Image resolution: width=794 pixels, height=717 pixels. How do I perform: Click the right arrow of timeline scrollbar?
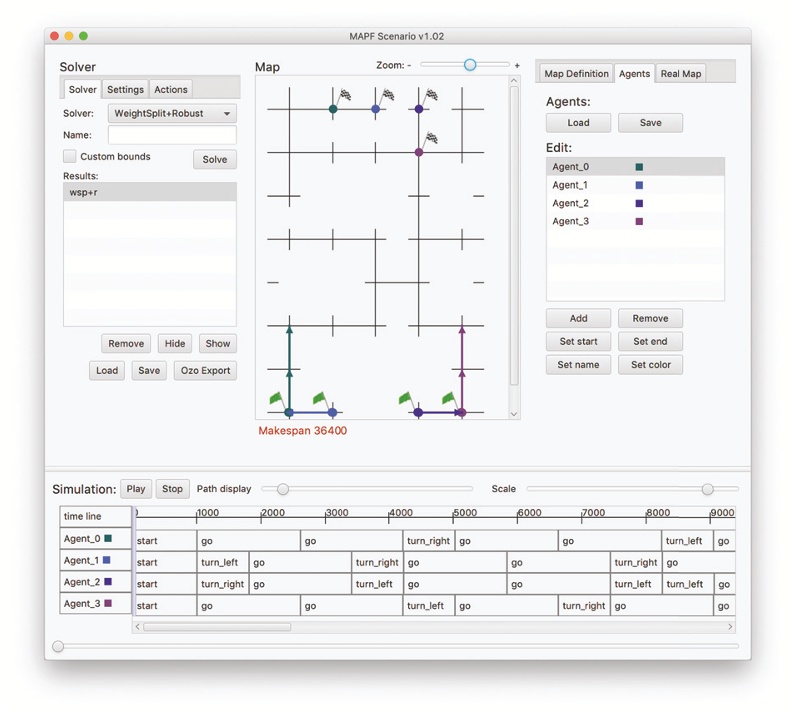point(729,627)
